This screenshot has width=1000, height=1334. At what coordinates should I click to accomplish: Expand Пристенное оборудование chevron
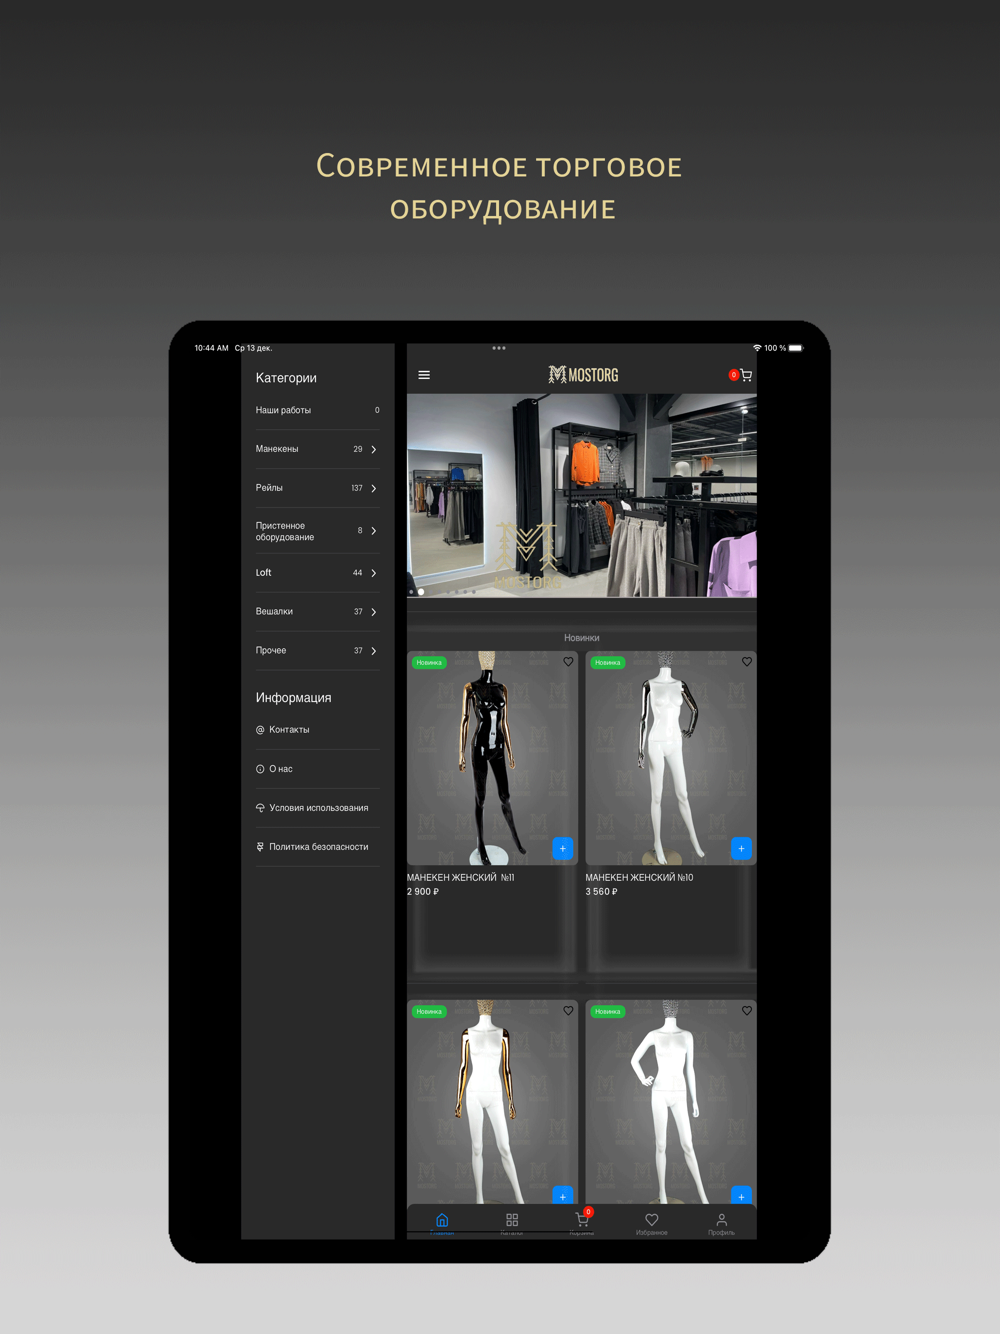pyautogui.click(x=374, y=531)
